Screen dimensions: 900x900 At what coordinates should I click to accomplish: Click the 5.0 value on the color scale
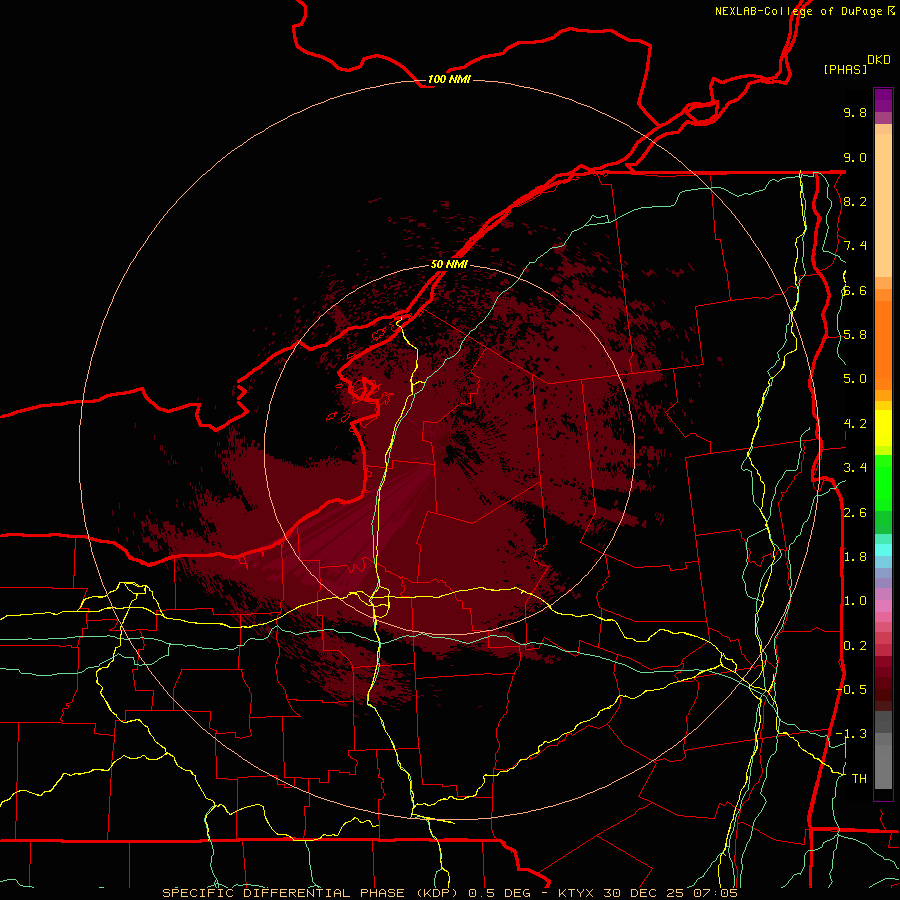pos(855,379)
